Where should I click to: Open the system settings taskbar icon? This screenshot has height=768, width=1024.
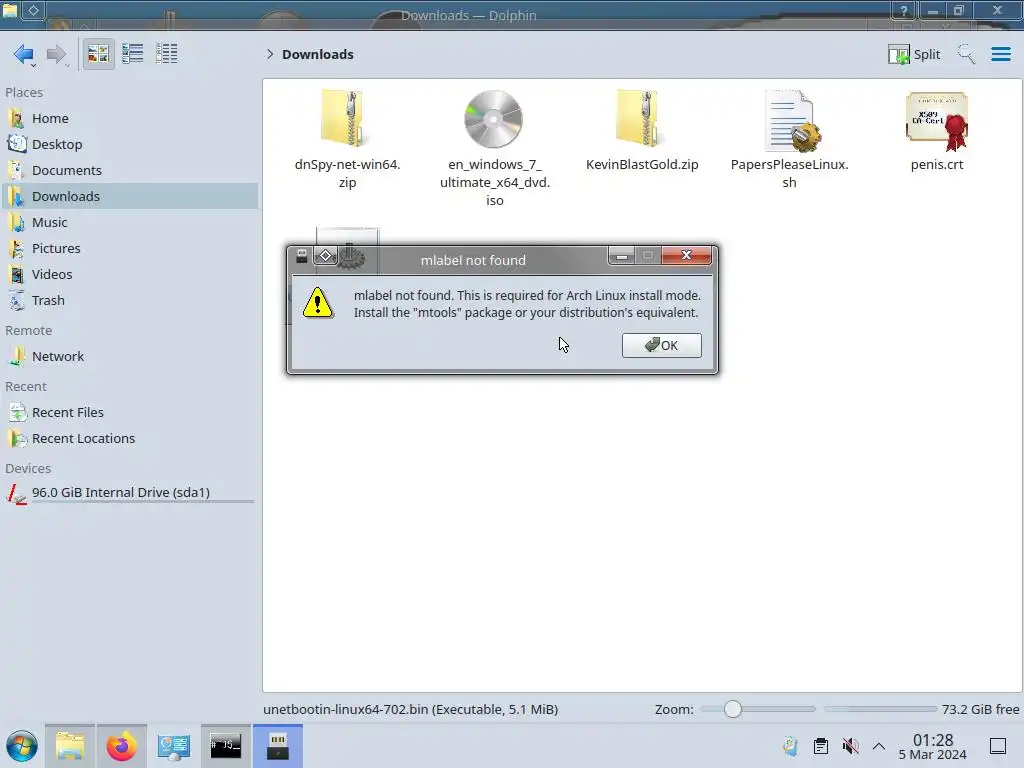click(x=174, y=746)
